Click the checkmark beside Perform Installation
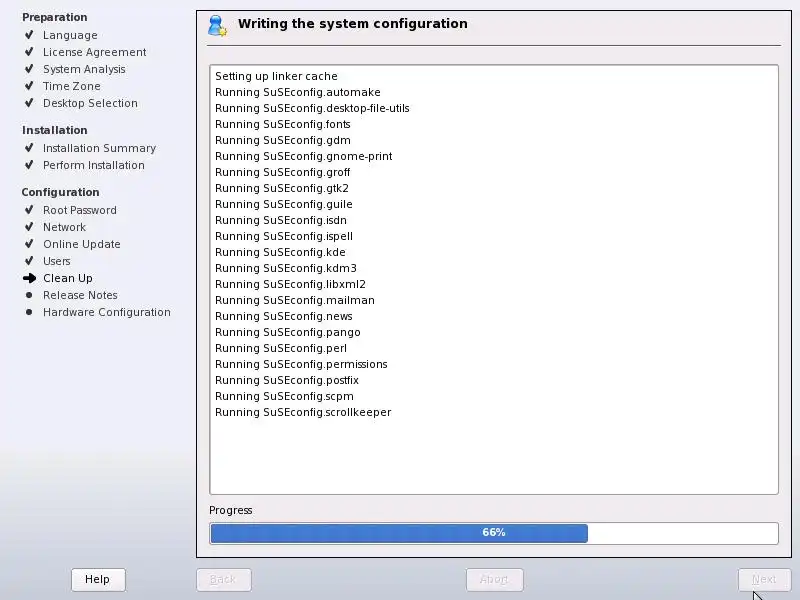Image resolution: width=800 pixels, height=600 pixels. pyautogui.click(x=29, y=165)
